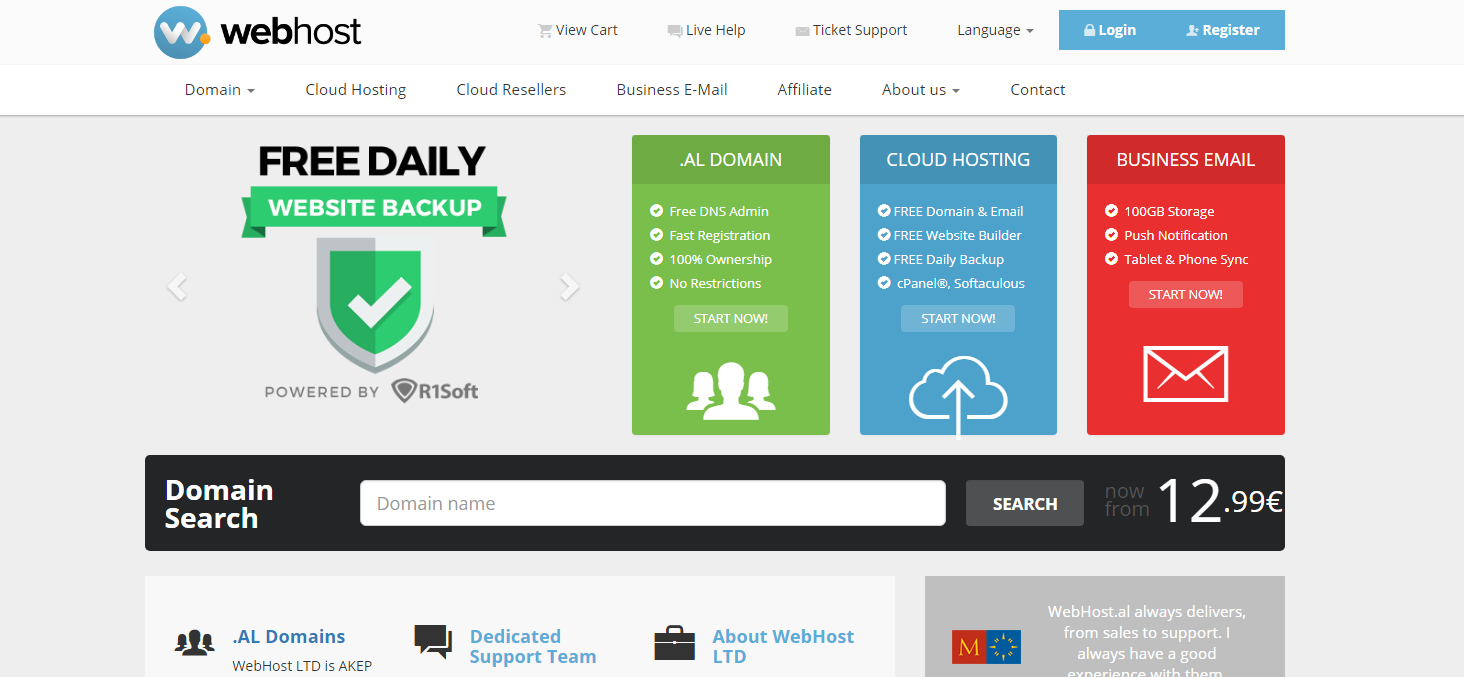
Task: Click the Live Help chat icon
Action: [x=675, y=31]
